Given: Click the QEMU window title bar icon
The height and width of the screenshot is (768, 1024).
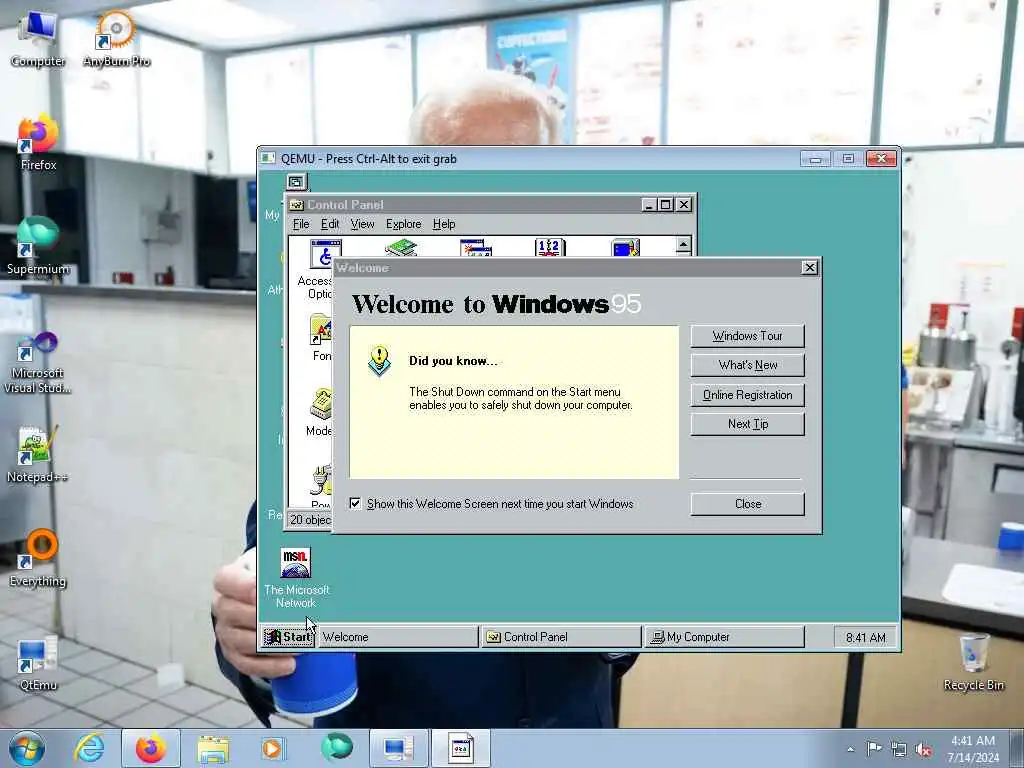Looking at the screenshot, I should (x=268, y=158).
